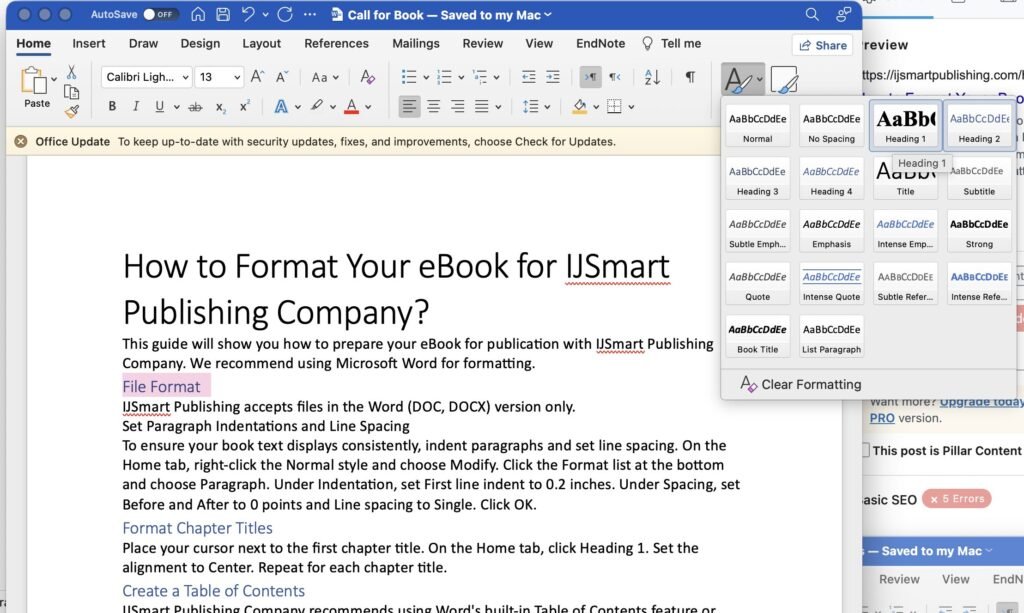Screen dimensions: 1024x613
Task: Clear all formatting from ribbon icon
Action: (368, 76)
